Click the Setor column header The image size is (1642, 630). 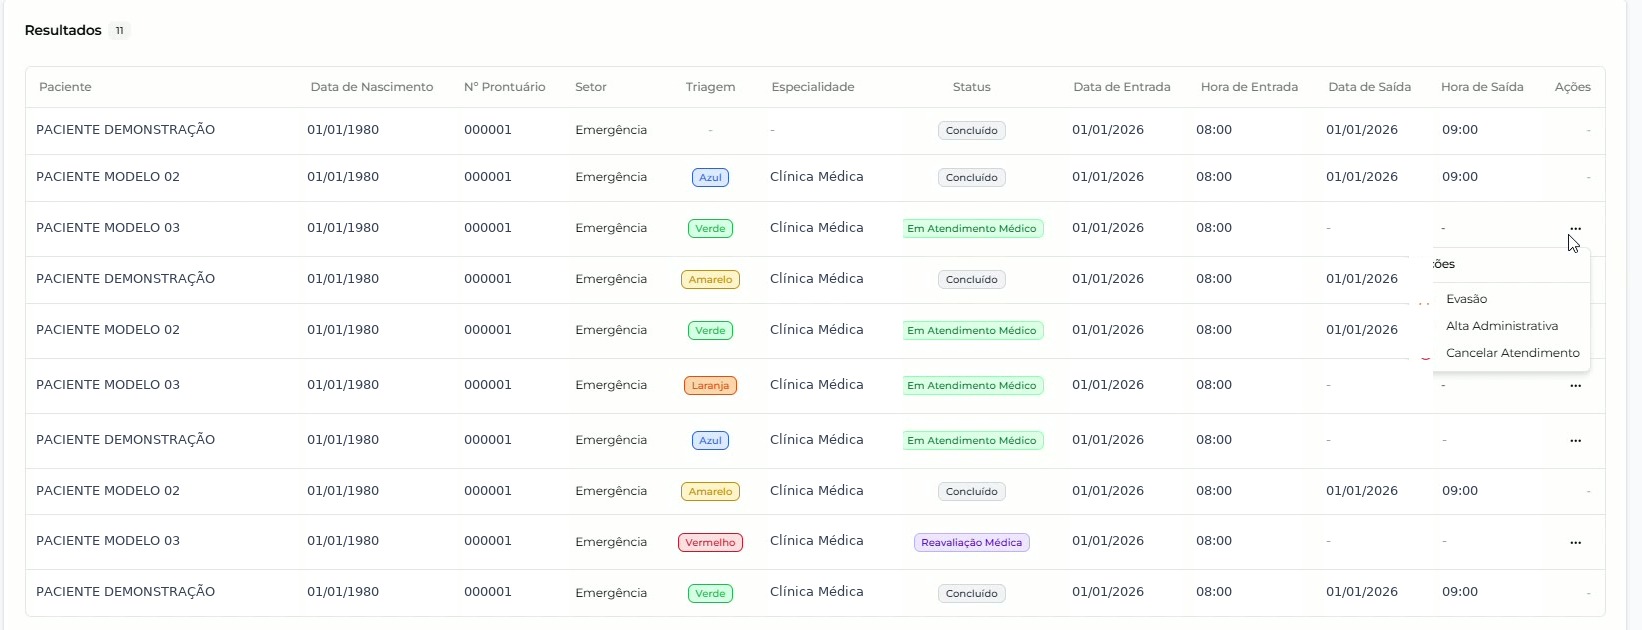tap(591, 87)
